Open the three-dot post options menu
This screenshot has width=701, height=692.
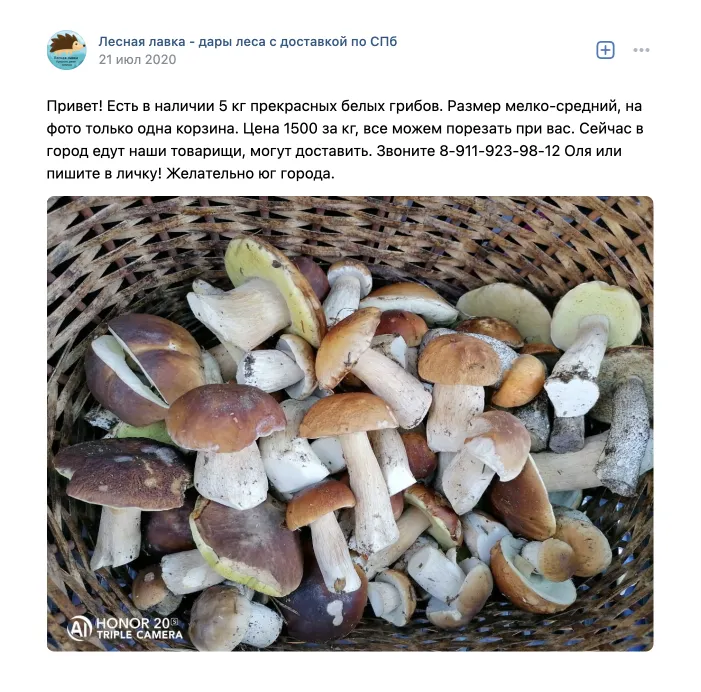[x=641, y=50]
